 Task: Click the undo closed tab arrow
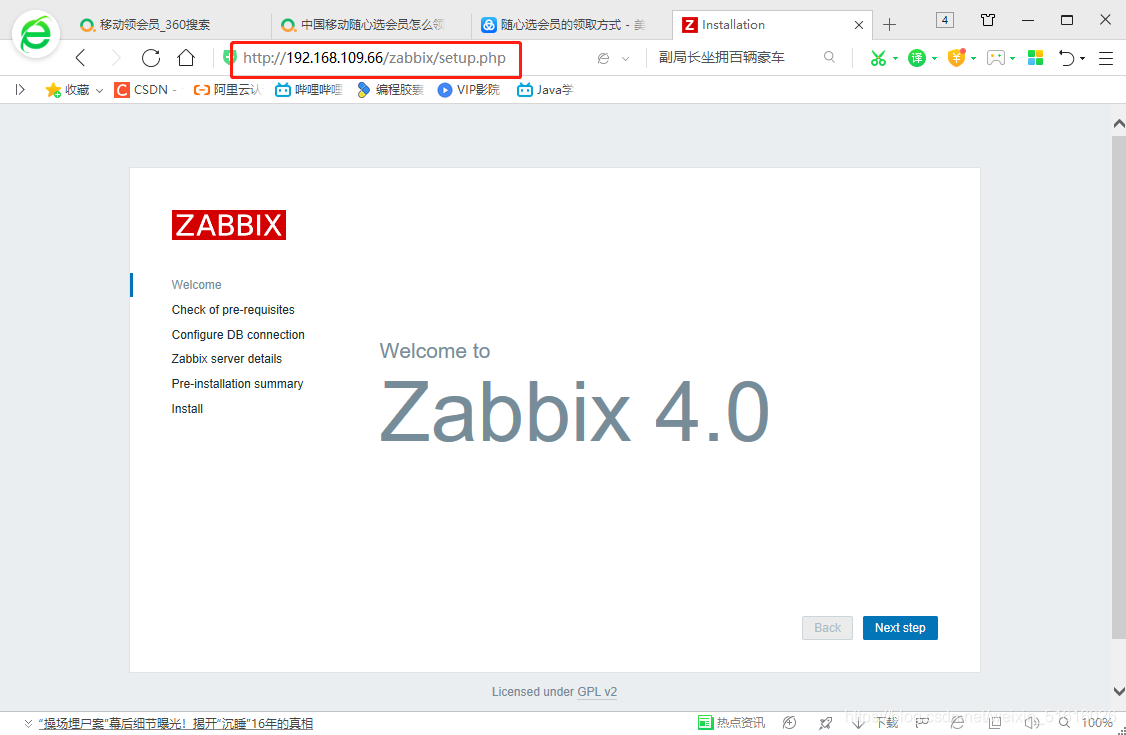[1066, 58]
